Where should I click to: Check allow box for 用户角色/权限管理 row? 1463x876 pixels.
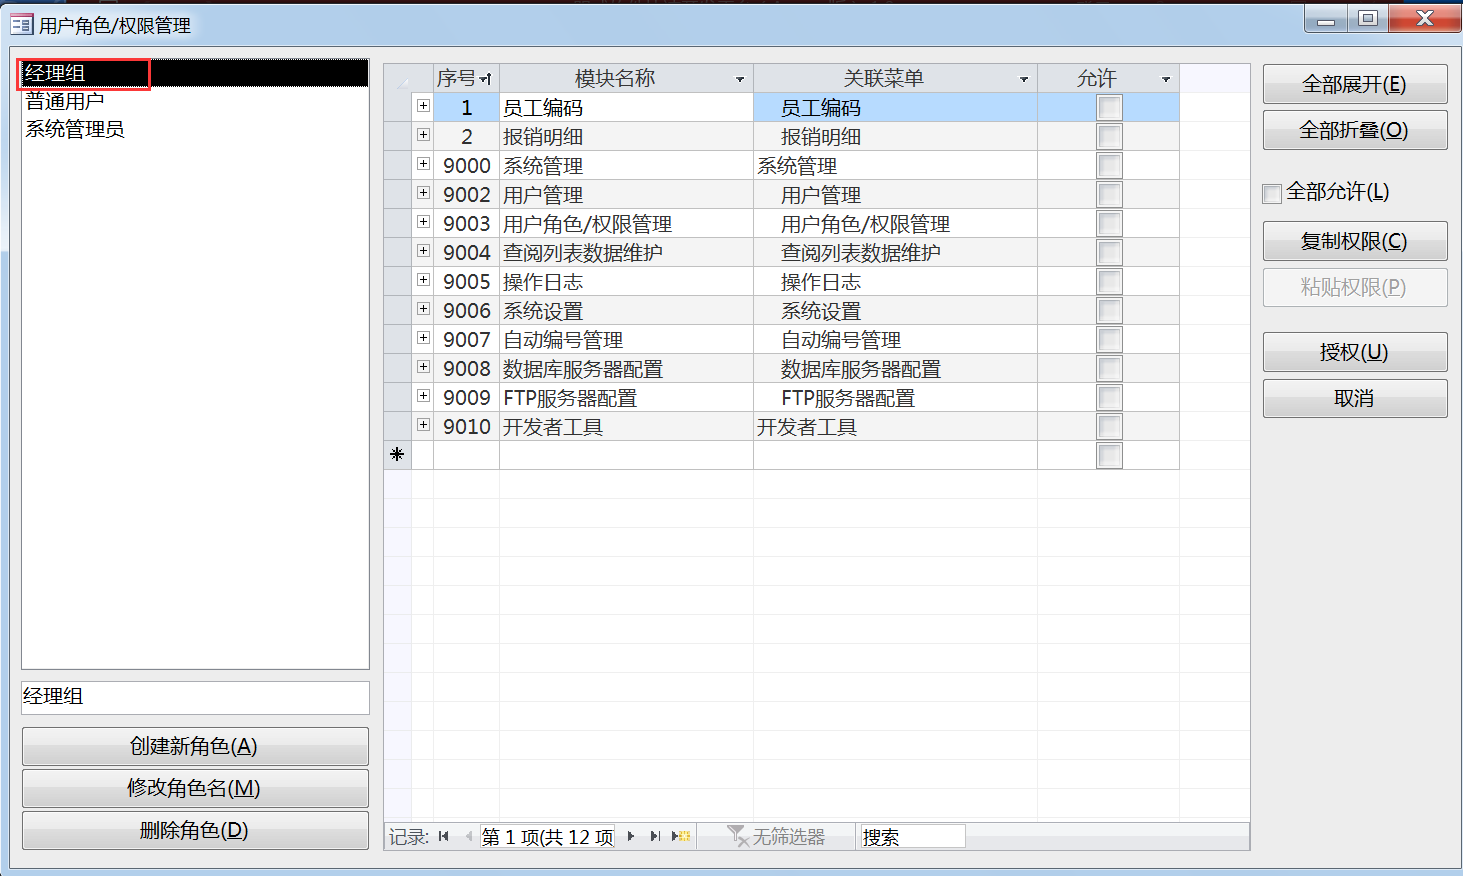click(x=1109, y=223)
